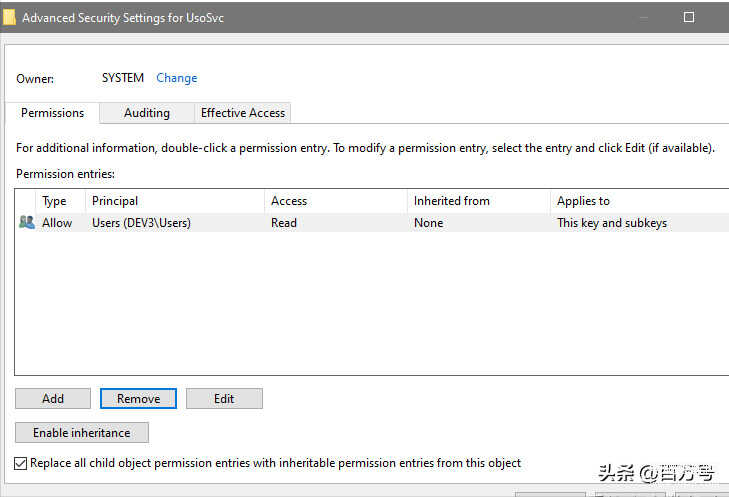Click the Applies to column header
This screenshot has width=729, height=497.
tap(583, 201)
